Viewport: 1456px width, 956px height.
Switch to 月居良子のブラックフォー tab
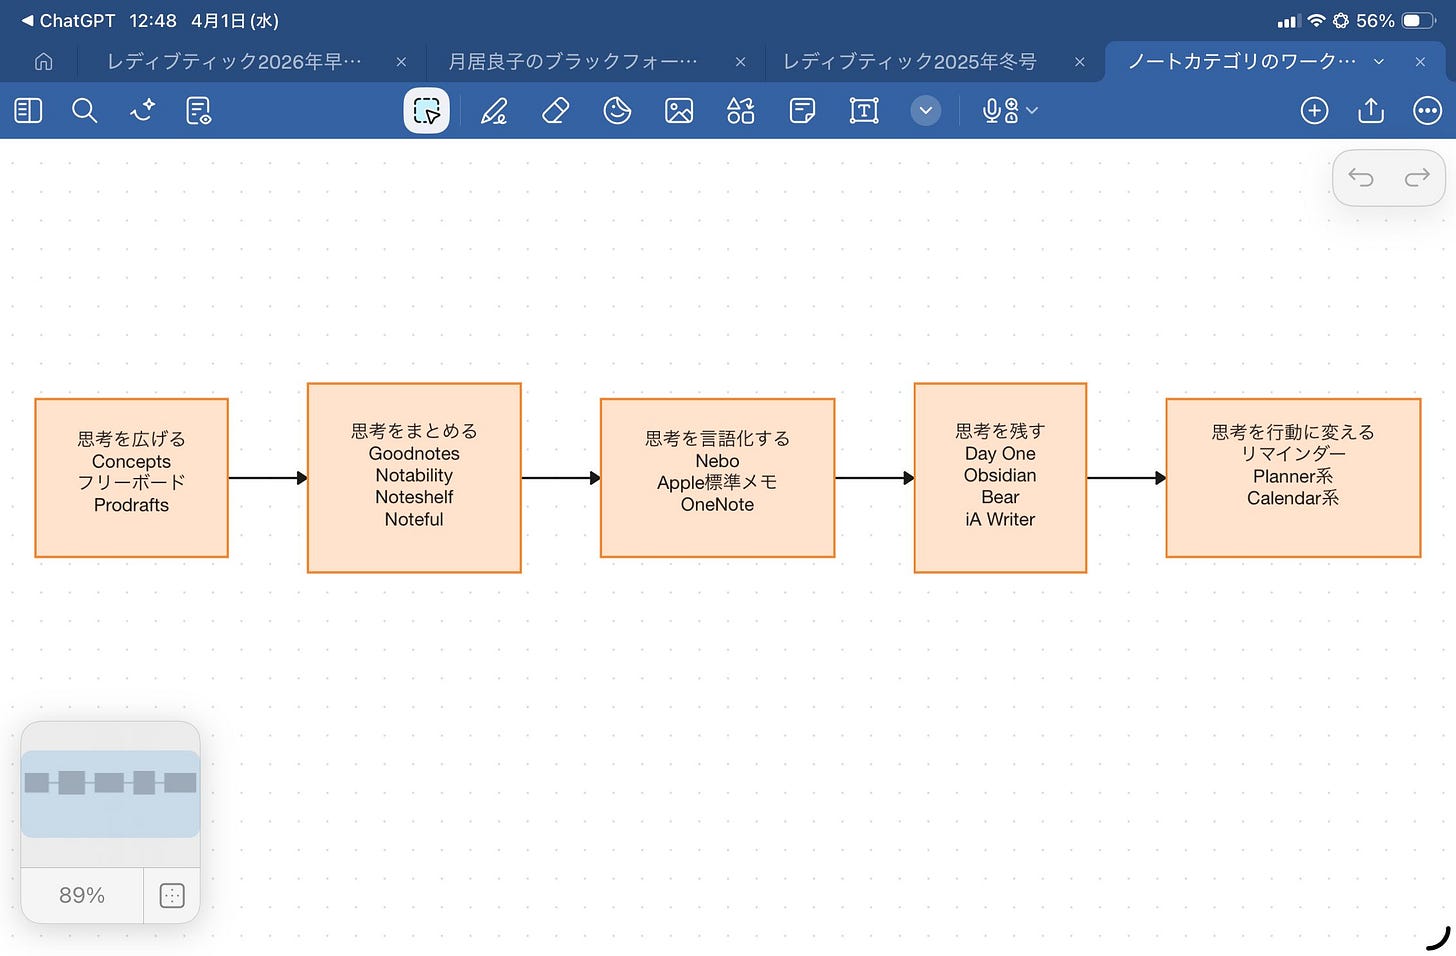tap(573, 62)
